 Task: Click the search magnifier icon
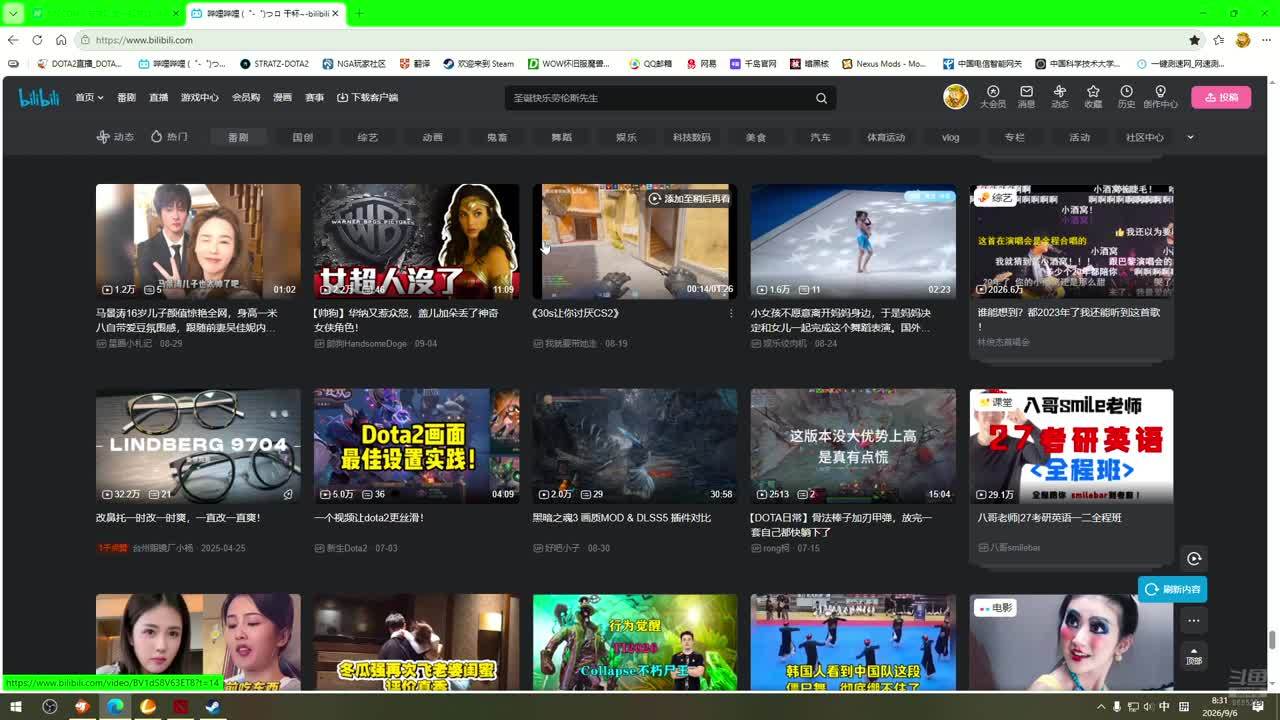pos(821,98)
